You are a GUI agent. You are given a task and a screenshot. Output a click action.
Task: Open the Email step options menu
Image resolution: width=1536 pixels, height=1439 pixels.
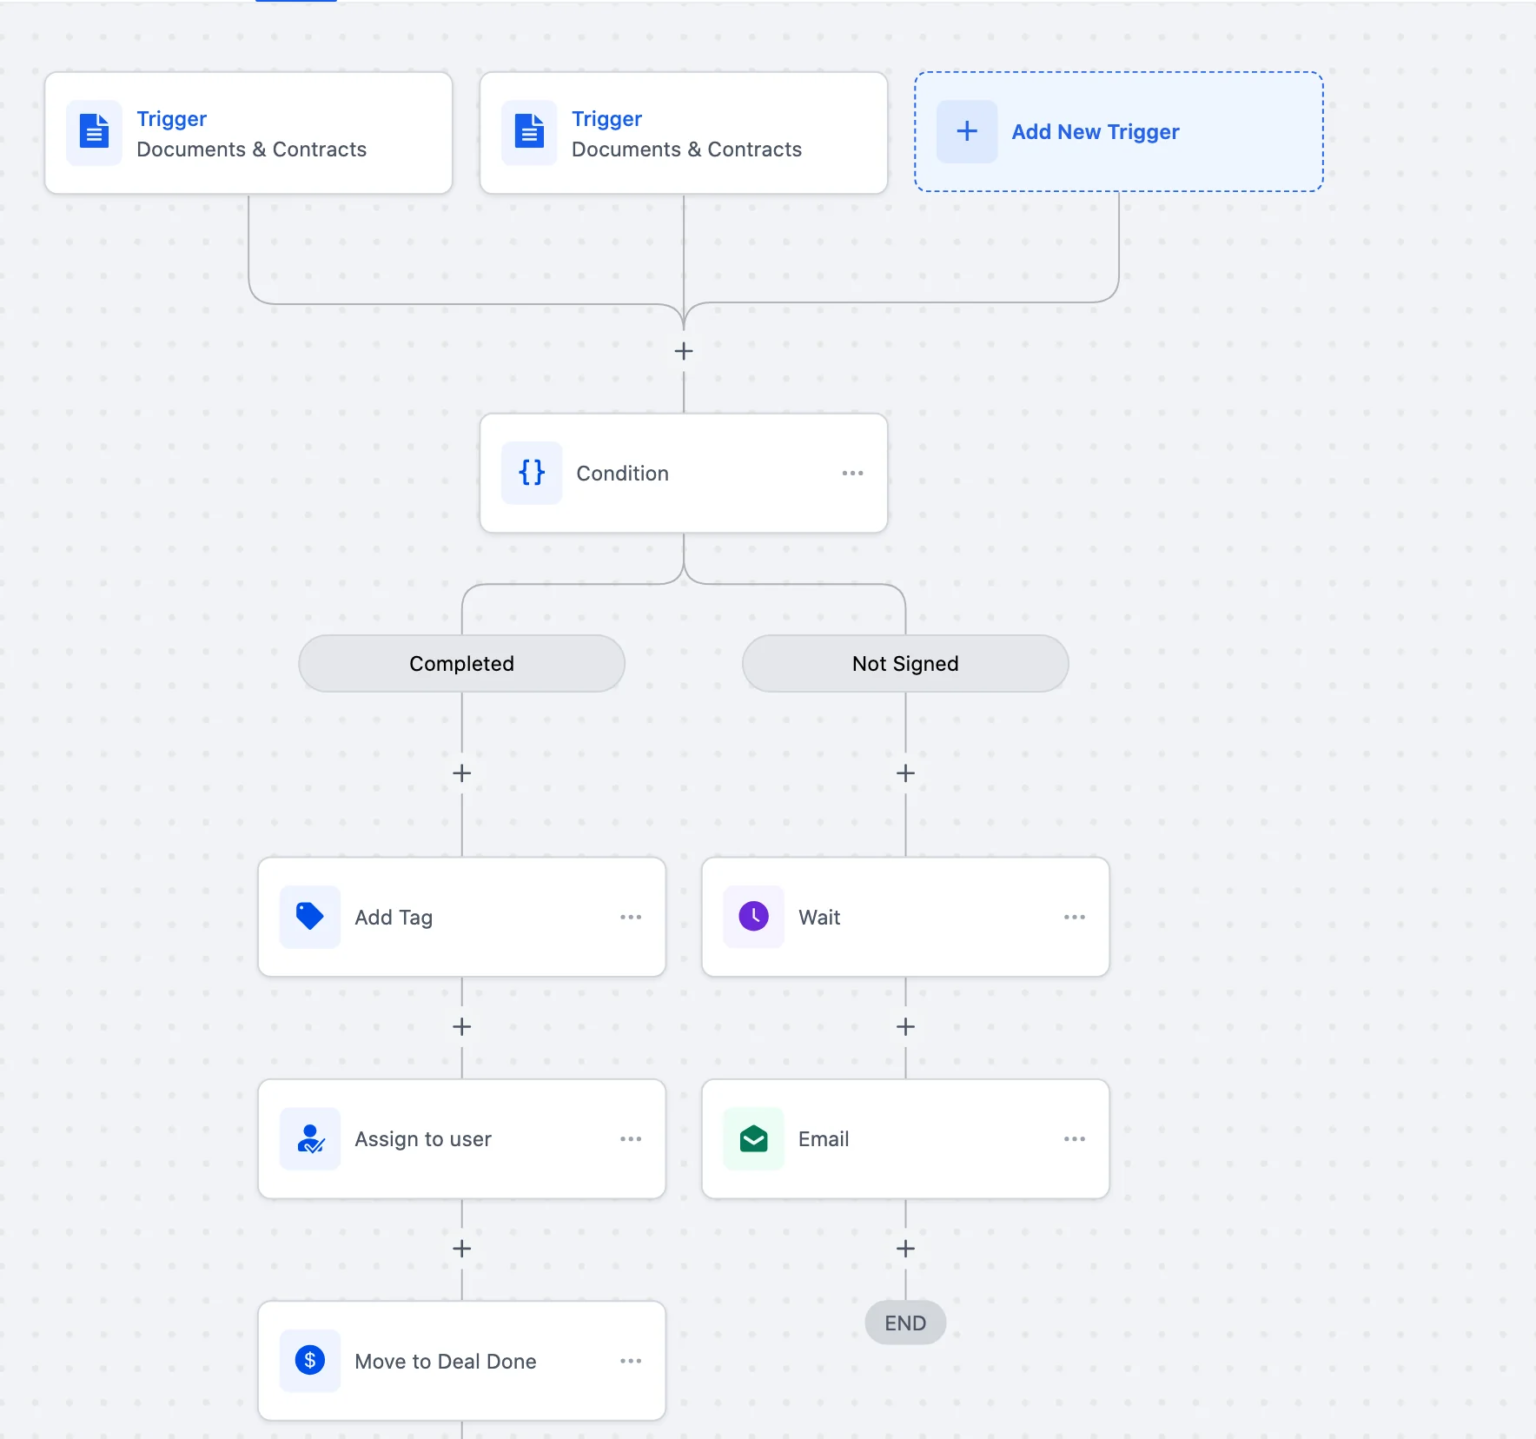pyautogui.click(x=1075, y=1139)
